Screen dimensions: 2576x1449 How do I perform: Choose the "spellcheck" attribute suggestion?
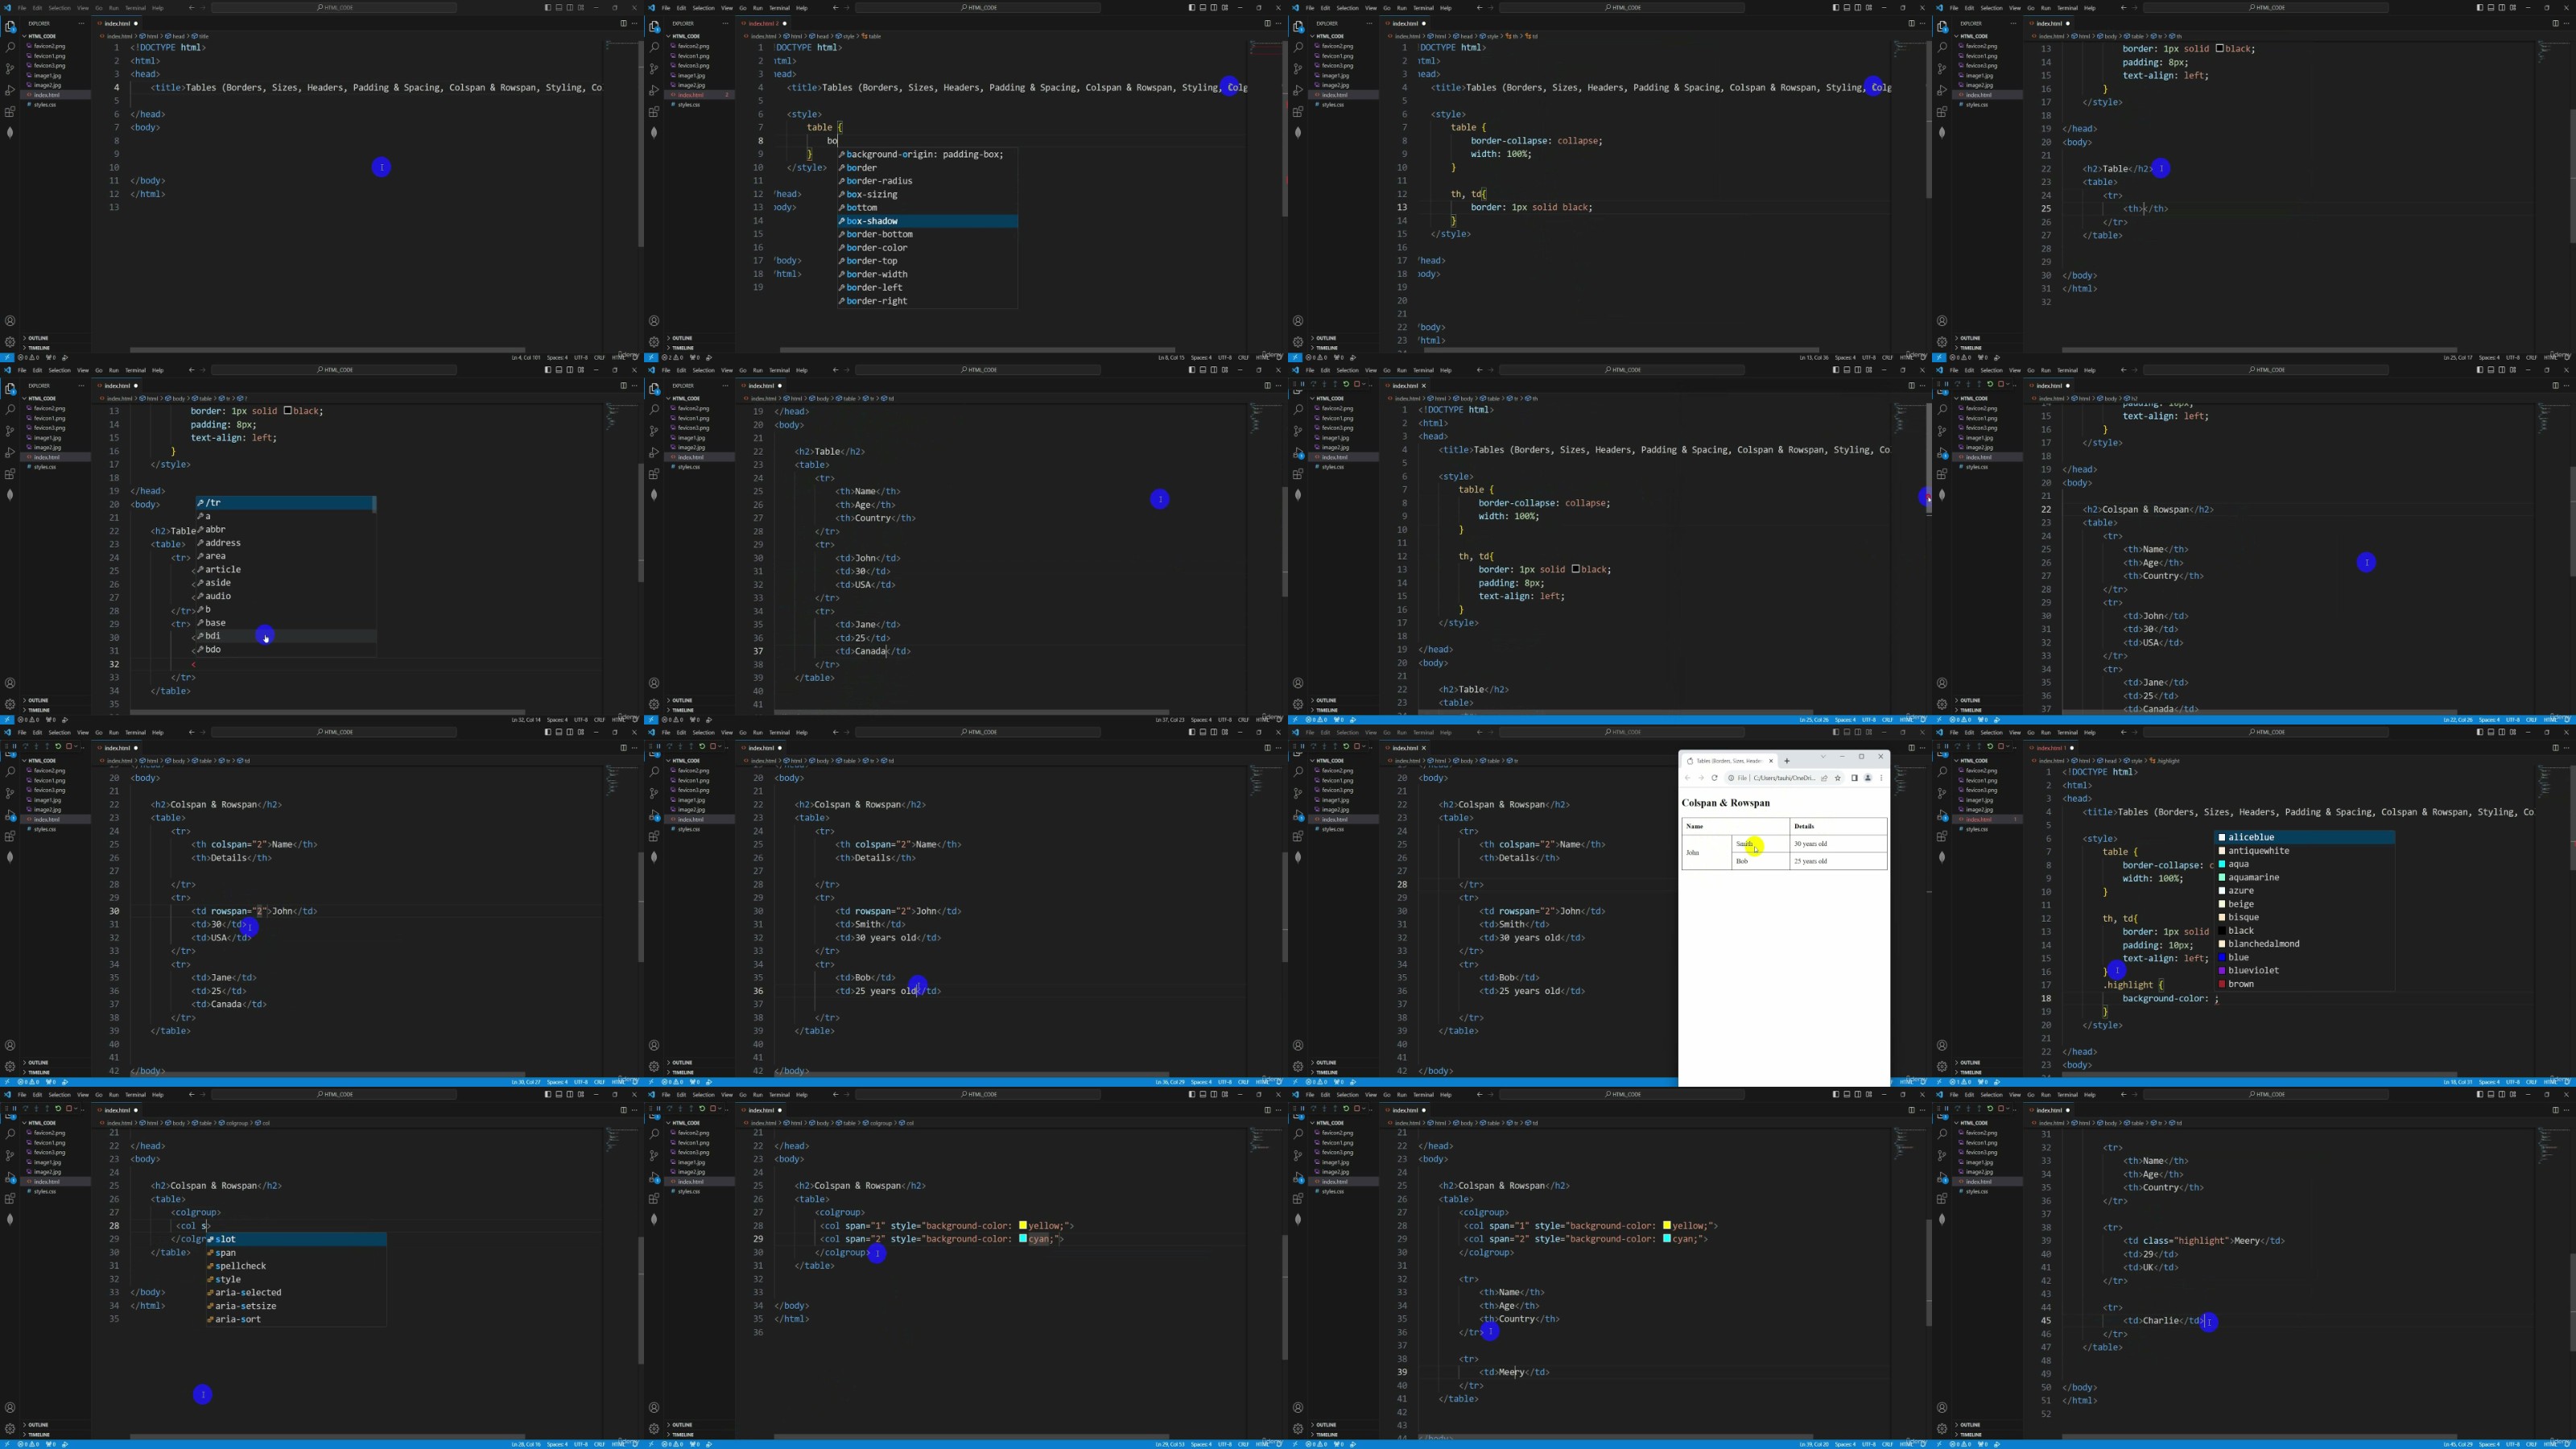pyautogui.click(x=240, y=1266)
